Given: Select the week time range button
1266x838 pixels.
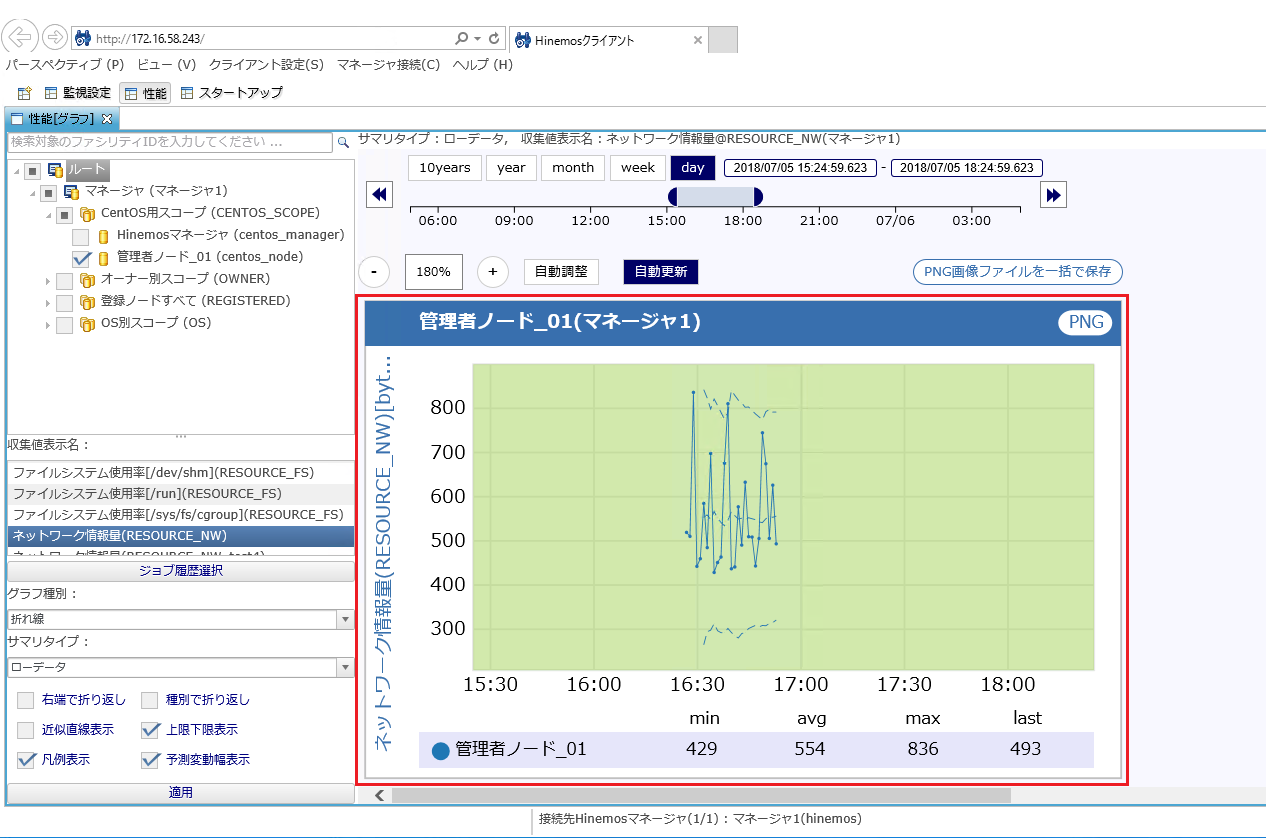Looking at the screenshot, I should click(638, 168).
